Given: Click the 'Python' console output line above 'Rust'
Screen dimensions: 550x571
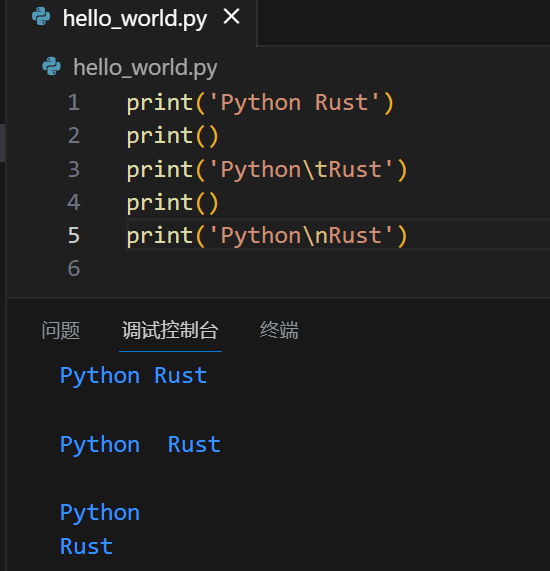Looking at the screenshot, I should click(x=100, y=513).
